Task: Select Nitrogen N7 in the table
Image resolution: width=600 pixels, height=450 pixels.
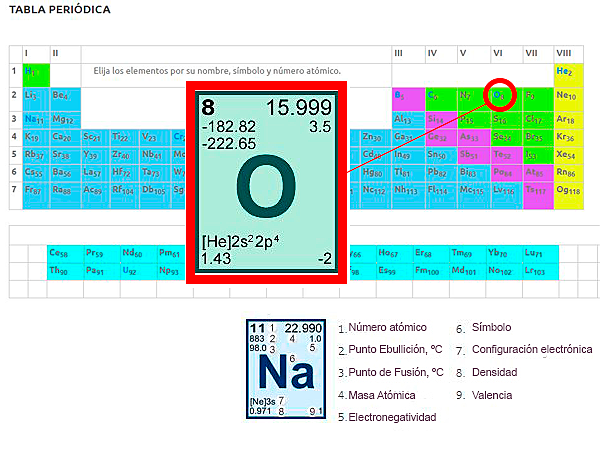Action: coord(474,99)
